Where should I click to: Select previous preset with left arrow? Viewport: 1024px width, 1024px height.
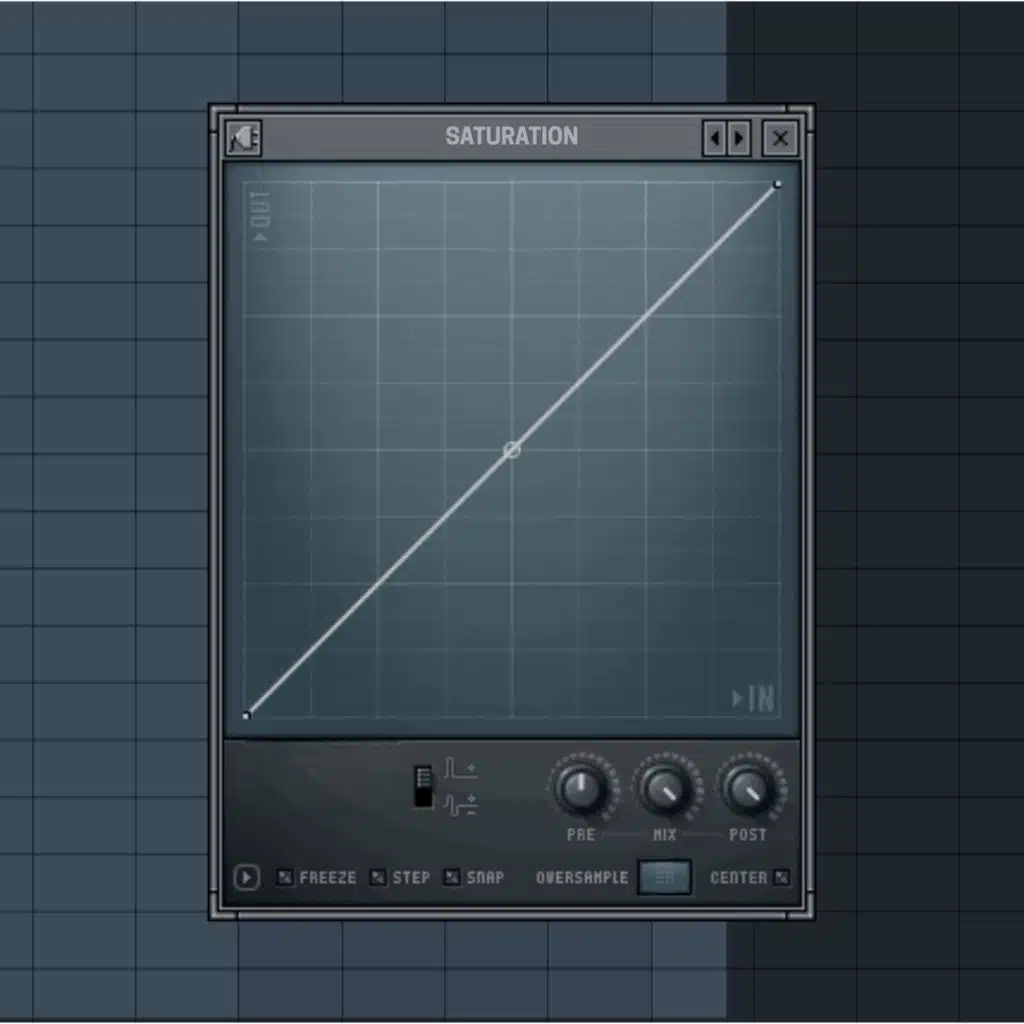tap(714, 138)
